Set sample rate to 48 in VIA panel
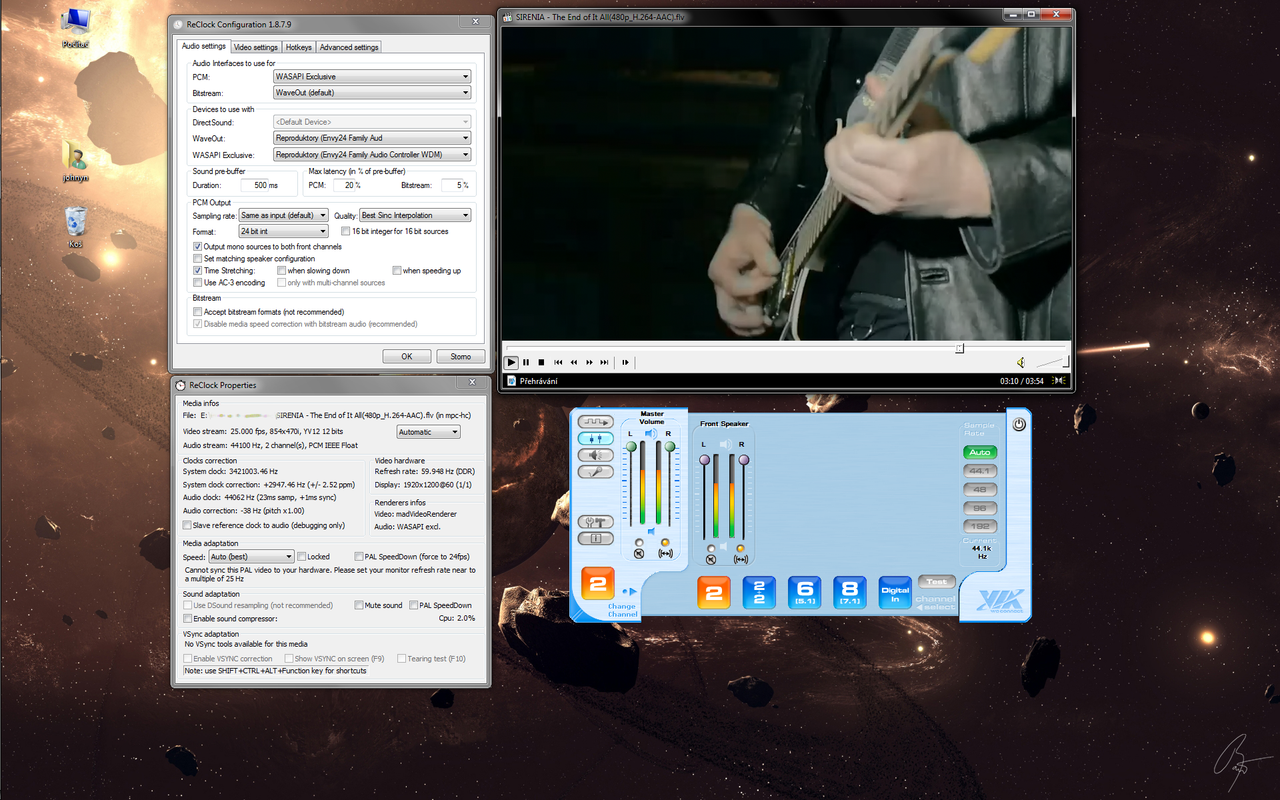1280x800 pixels. pos(979,489)
